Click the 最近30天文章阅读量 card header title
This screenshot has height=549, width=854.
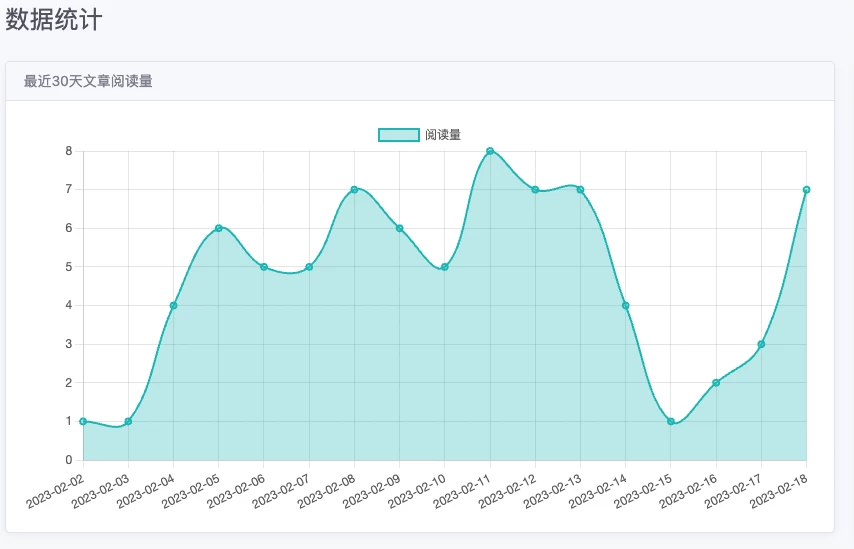tap(88, 81)
